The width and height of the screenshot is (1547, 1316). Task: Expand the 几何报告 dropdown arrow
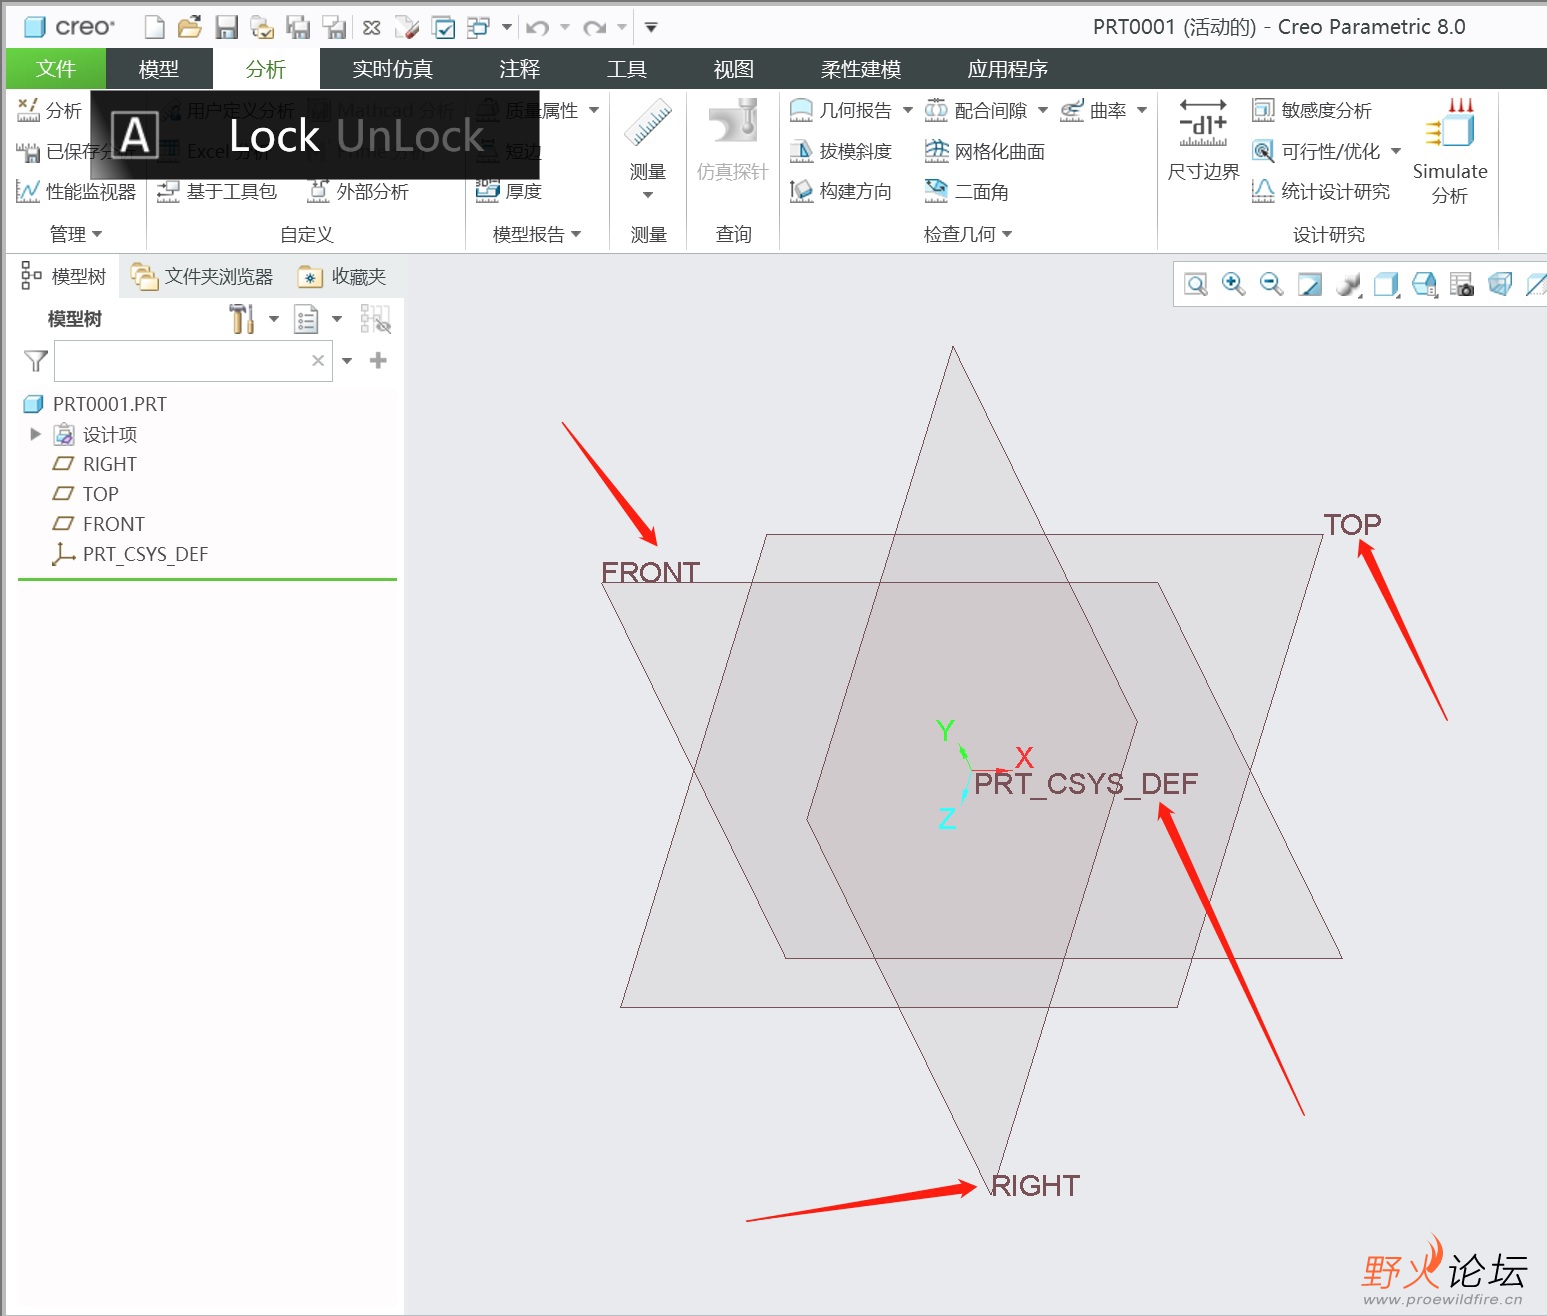pyautogui.click(x=908, y=110)
